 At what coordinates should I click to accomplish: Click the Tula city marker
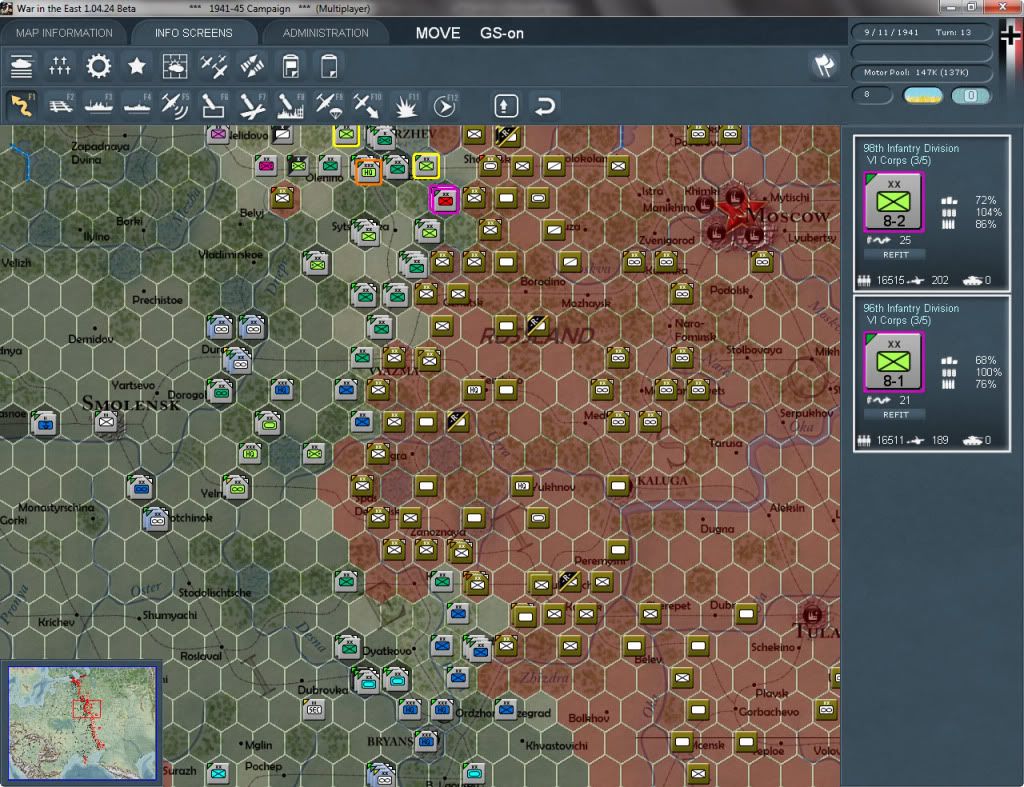pos(812,615)
